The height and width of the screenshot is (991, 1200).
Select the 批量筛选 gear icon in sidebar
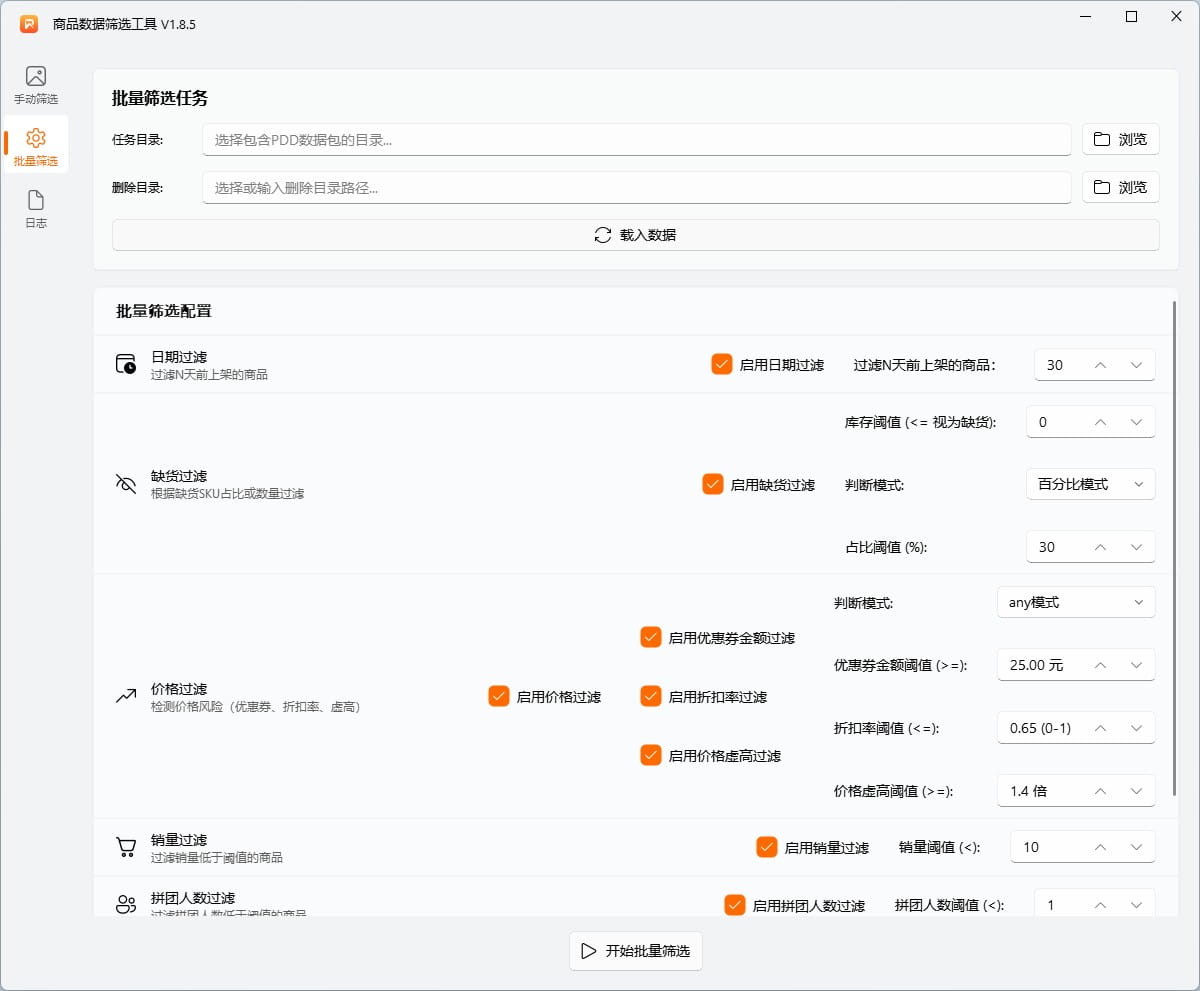point(36,138)
